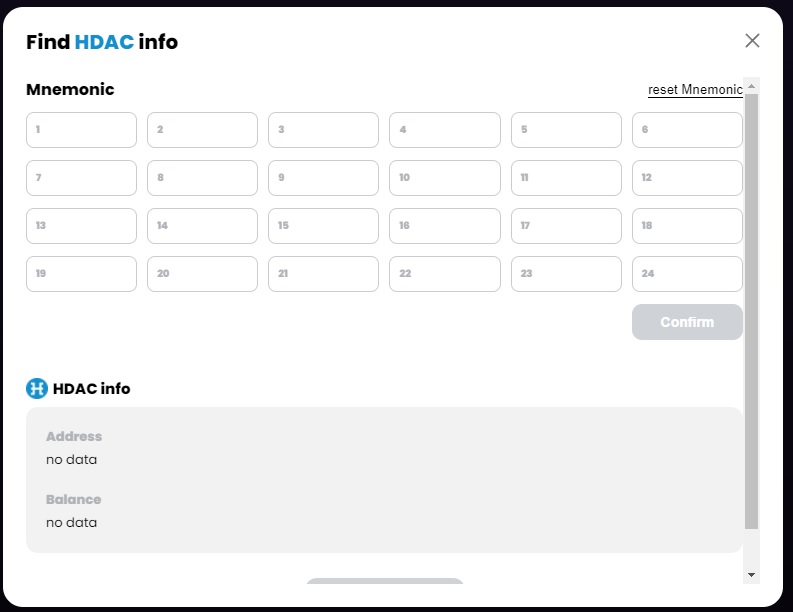Click into mnemonic word 18 field
793x612 pixels.
[x=687, y=226]
